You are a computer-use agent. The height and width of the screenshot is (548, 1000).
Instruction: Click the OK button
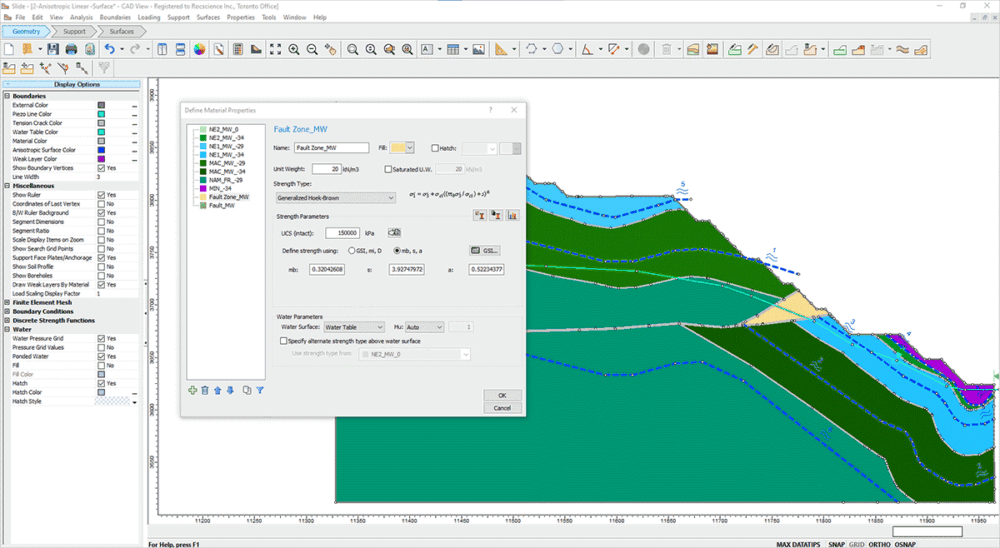502,395
